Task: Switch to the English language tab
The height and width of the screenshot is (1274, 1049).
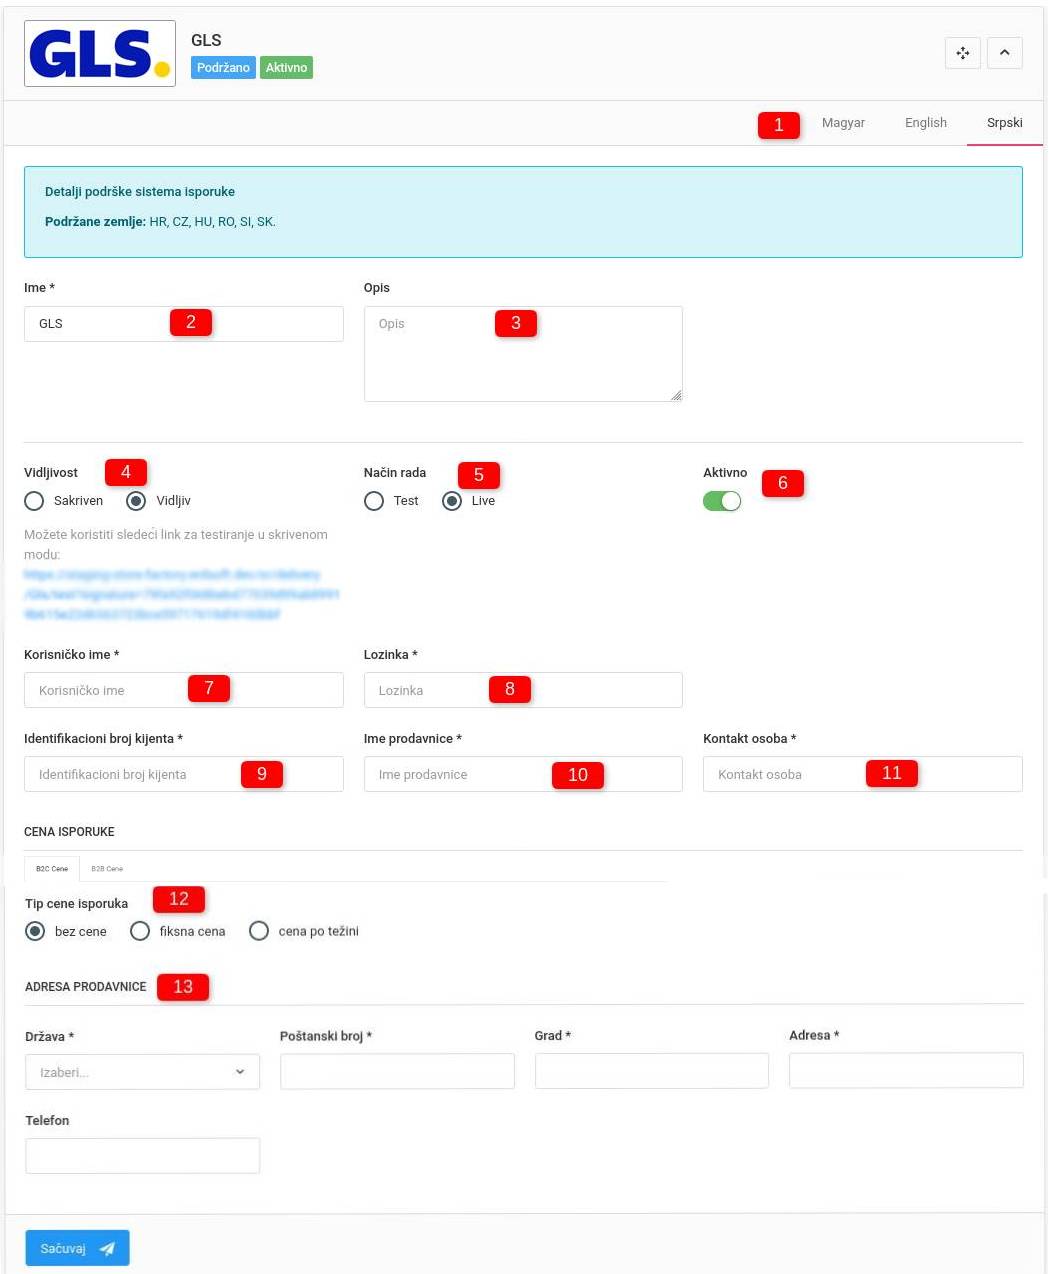Action: click(925, 123)
